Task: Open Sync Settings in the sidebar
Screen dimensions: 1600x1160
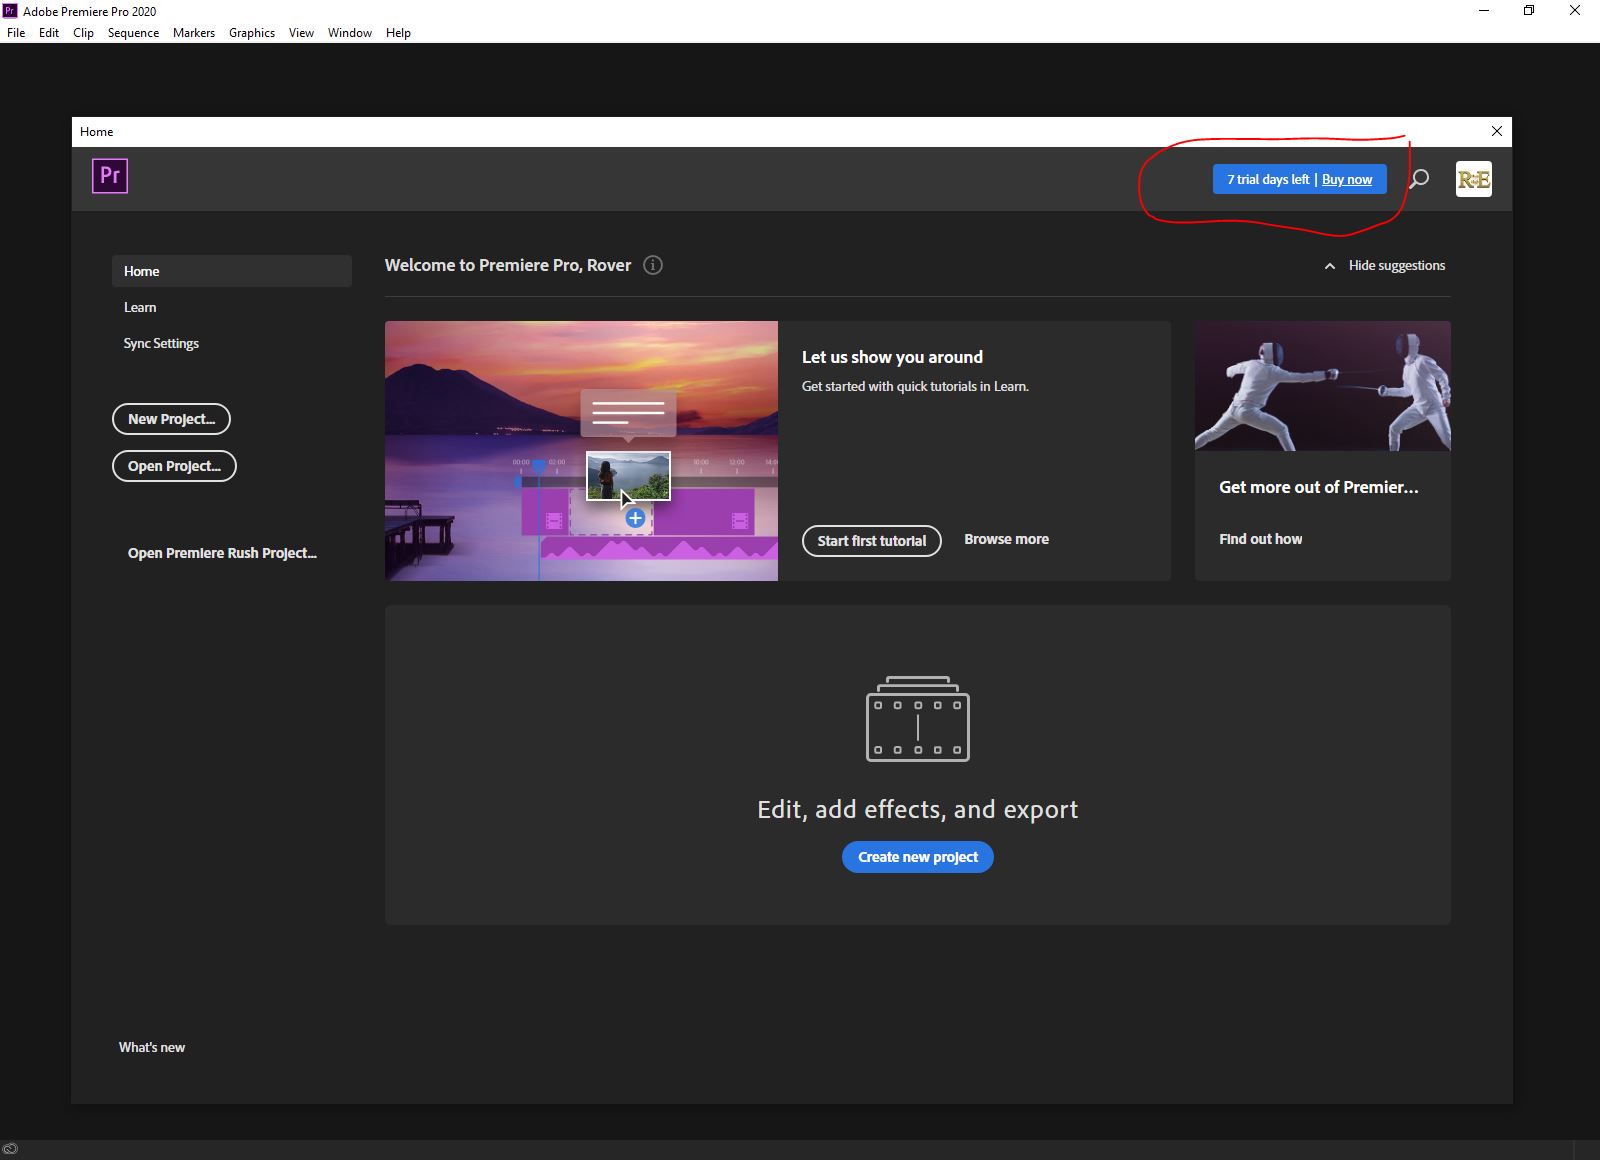Action: pyautogui.click(x=161, y=343)
